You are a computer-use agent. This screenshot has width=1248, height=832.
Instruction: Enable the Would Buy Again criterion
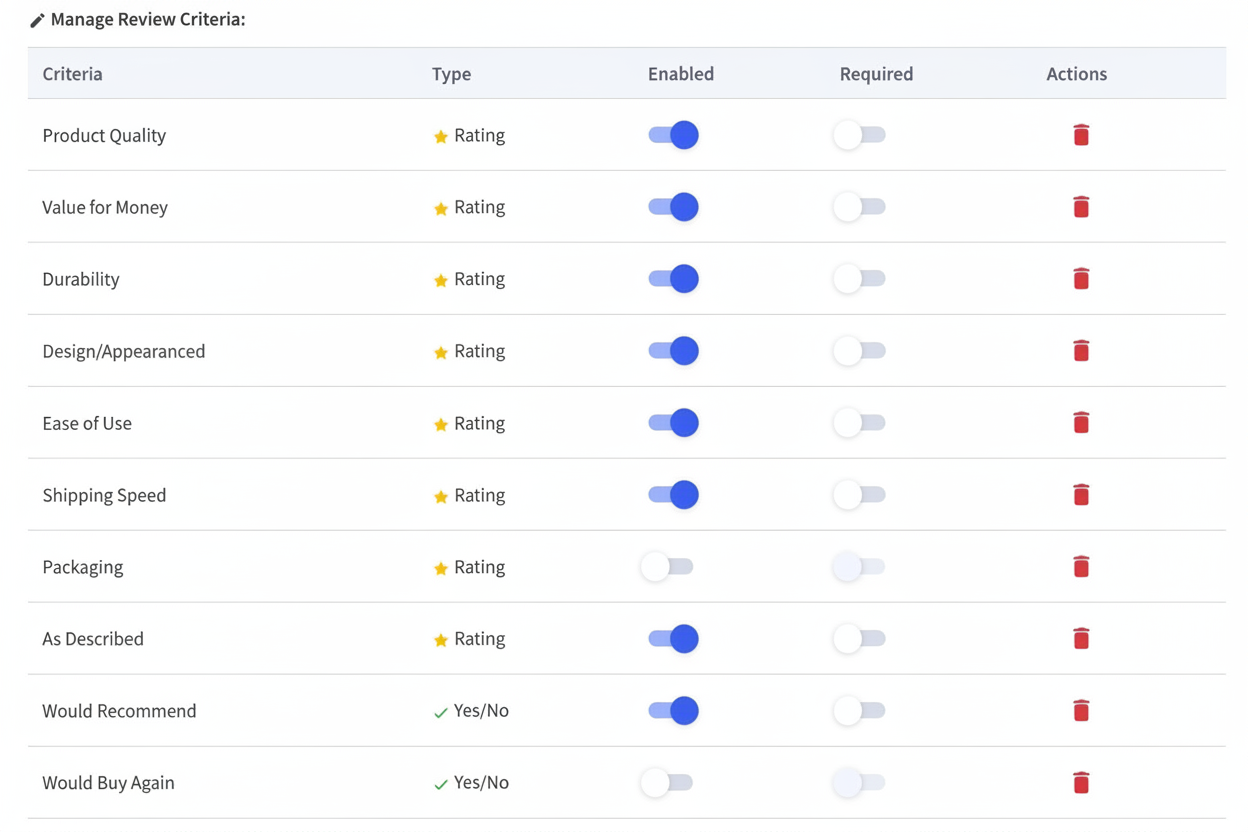tap(667, 783)
